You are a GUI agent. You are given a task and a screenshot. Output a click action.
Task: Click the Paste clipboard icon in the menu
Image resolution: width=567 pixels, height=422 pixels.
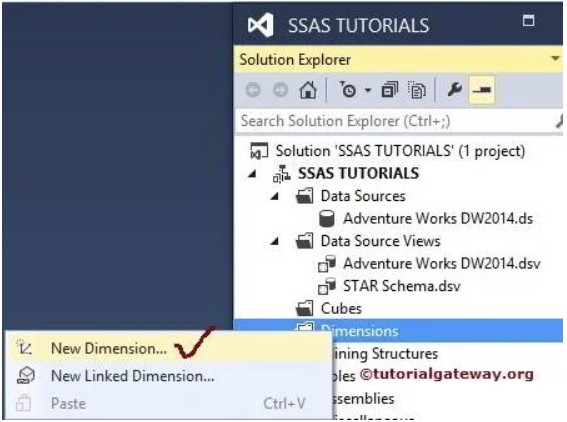click(x=23, y=403)
